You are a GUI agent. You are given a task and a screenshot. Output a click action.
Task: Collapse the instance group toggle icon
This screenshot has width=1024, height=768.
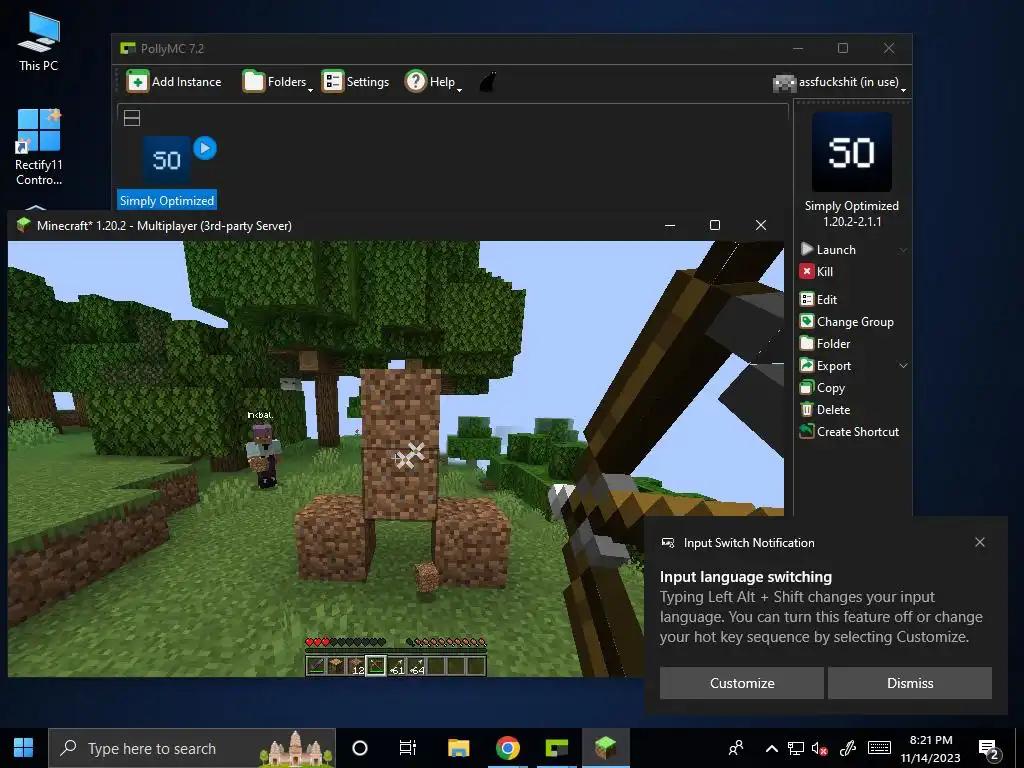(132, 118)
